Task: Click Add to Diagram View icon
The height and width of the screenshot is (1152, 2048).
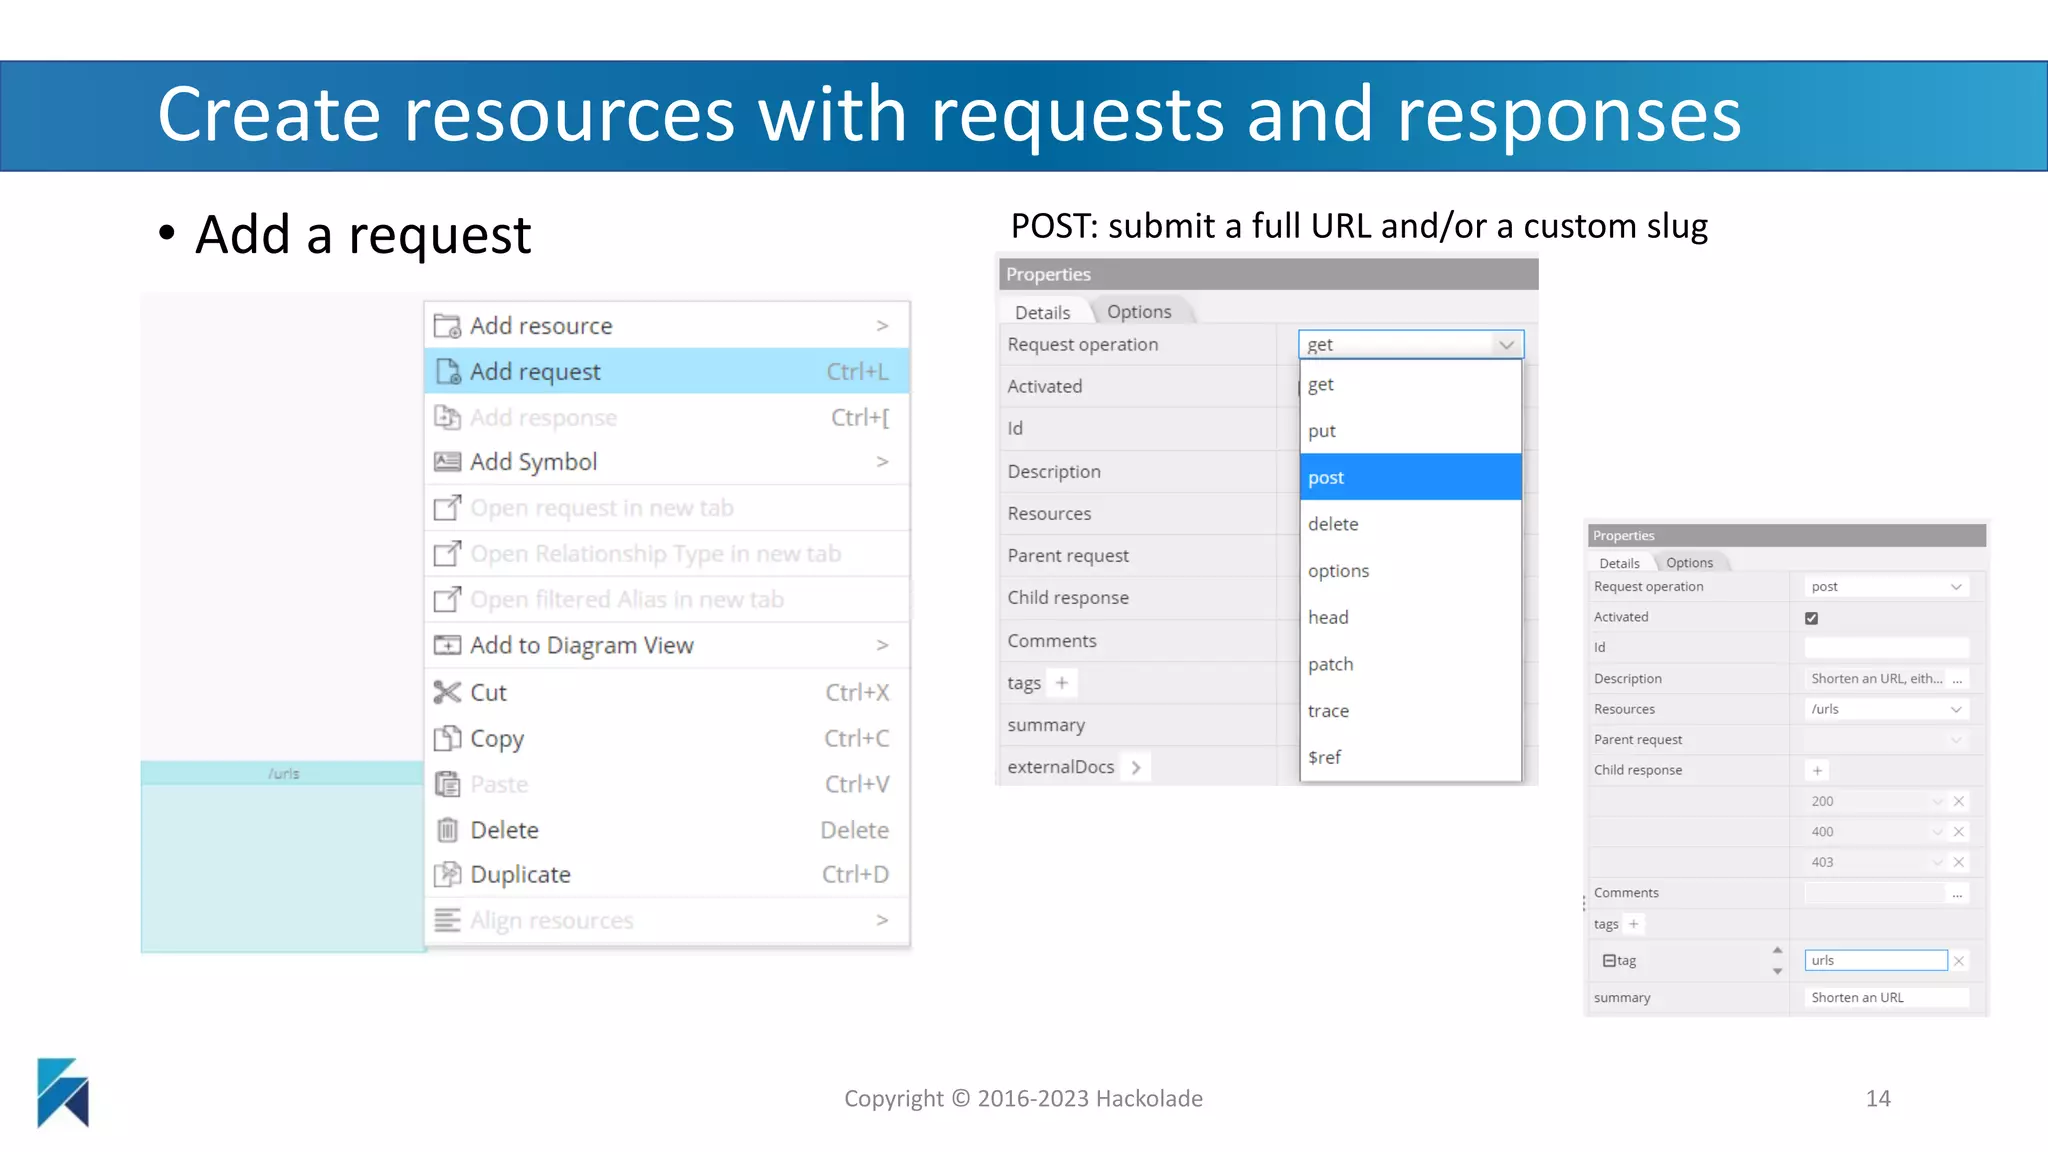Action: tap(447, 645)
